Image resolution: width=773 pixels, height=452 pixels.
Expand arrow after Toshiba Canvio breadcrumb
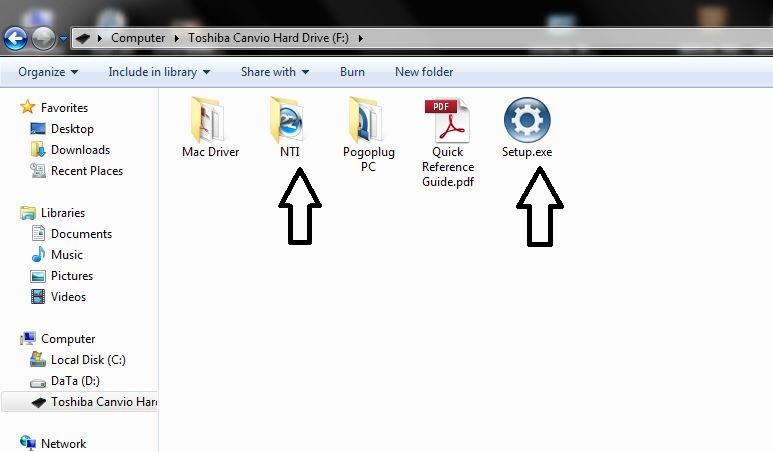[361, 38]
